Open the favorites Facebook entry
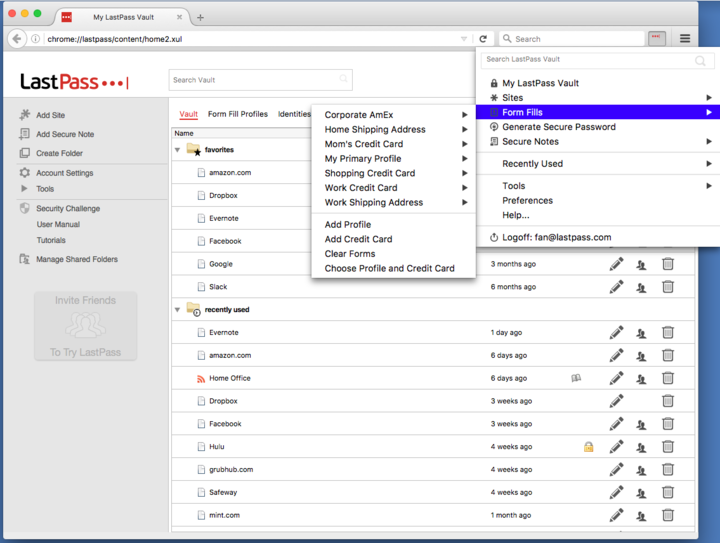The image size is (720, 543). tap(225, 241)
